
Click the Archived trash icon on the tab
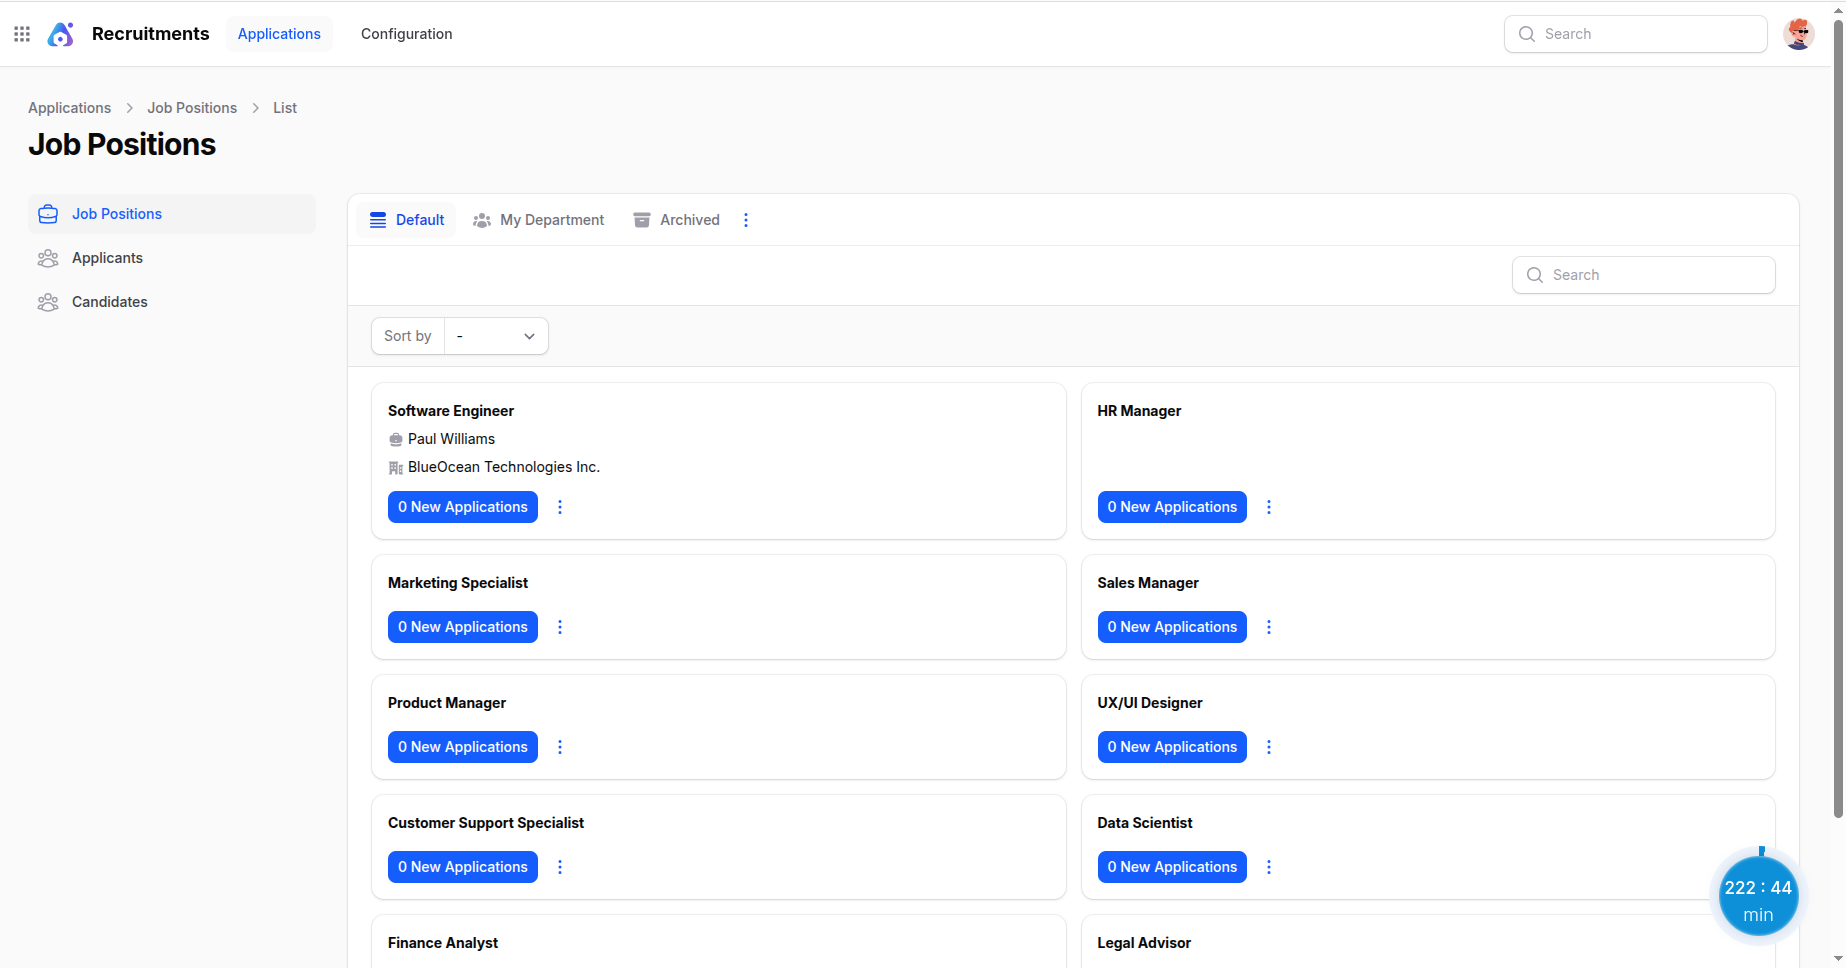(641, 219)
